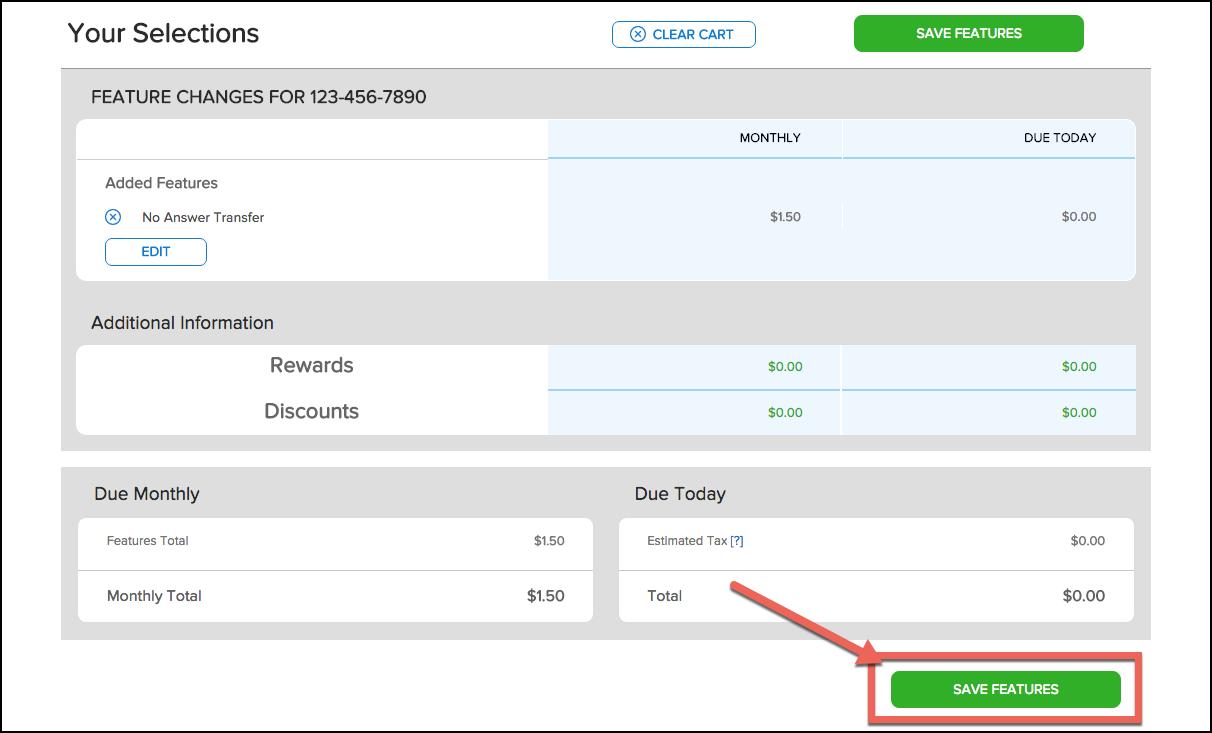Click the Due Today column header
This screenshot has height=733, width=1212.
pos(1059,138)
